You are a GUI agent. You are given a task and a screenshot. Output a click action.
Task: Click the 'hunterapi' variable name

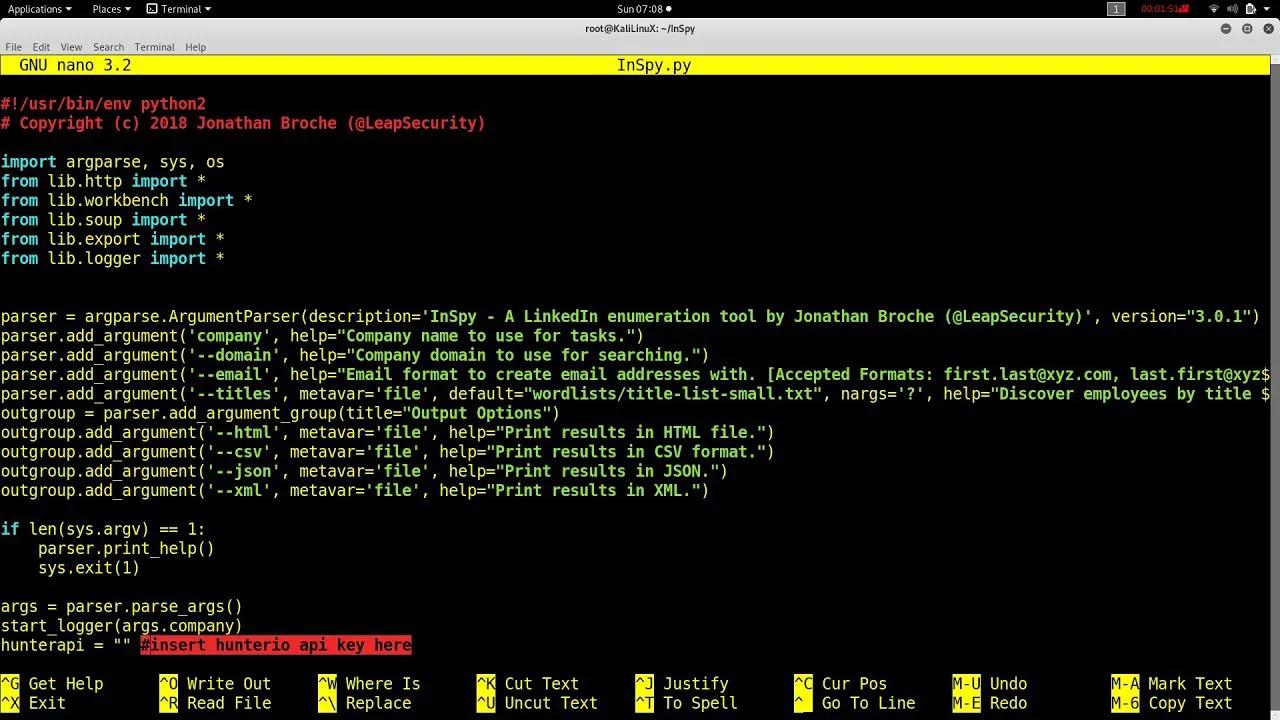42,645
